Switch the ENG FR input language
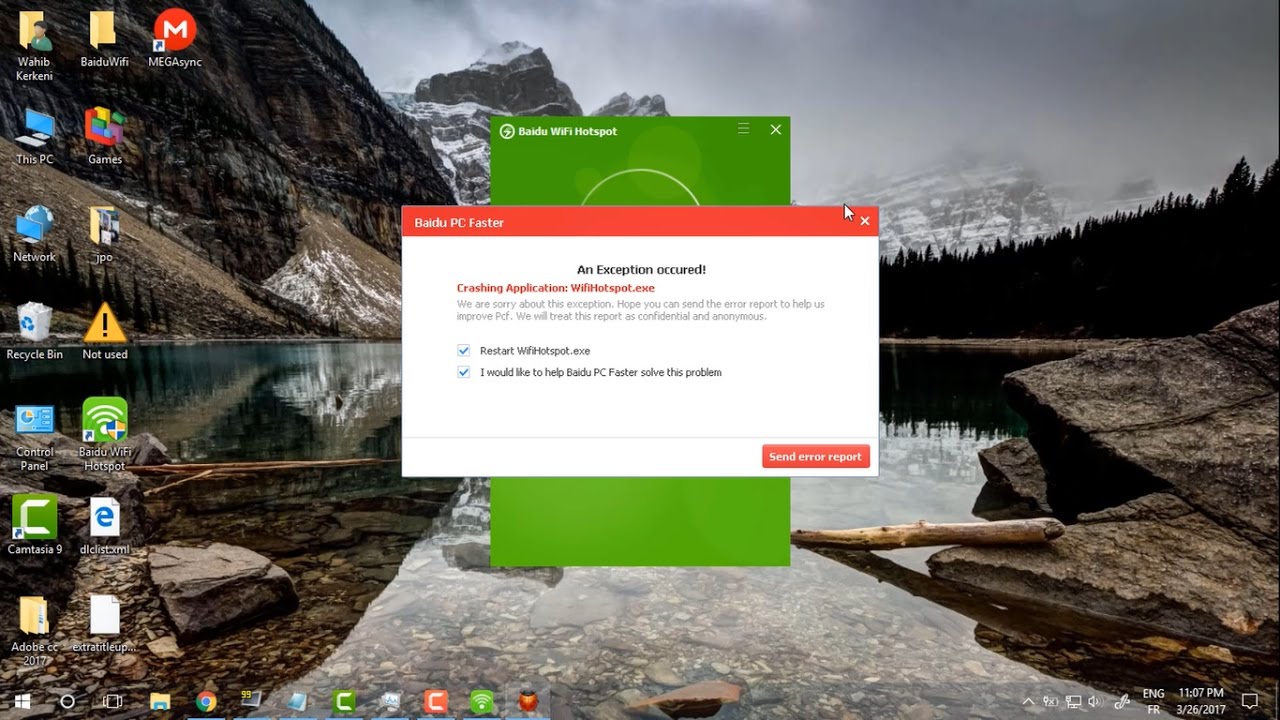1280x720 pixels. (x=1153, y=701)
